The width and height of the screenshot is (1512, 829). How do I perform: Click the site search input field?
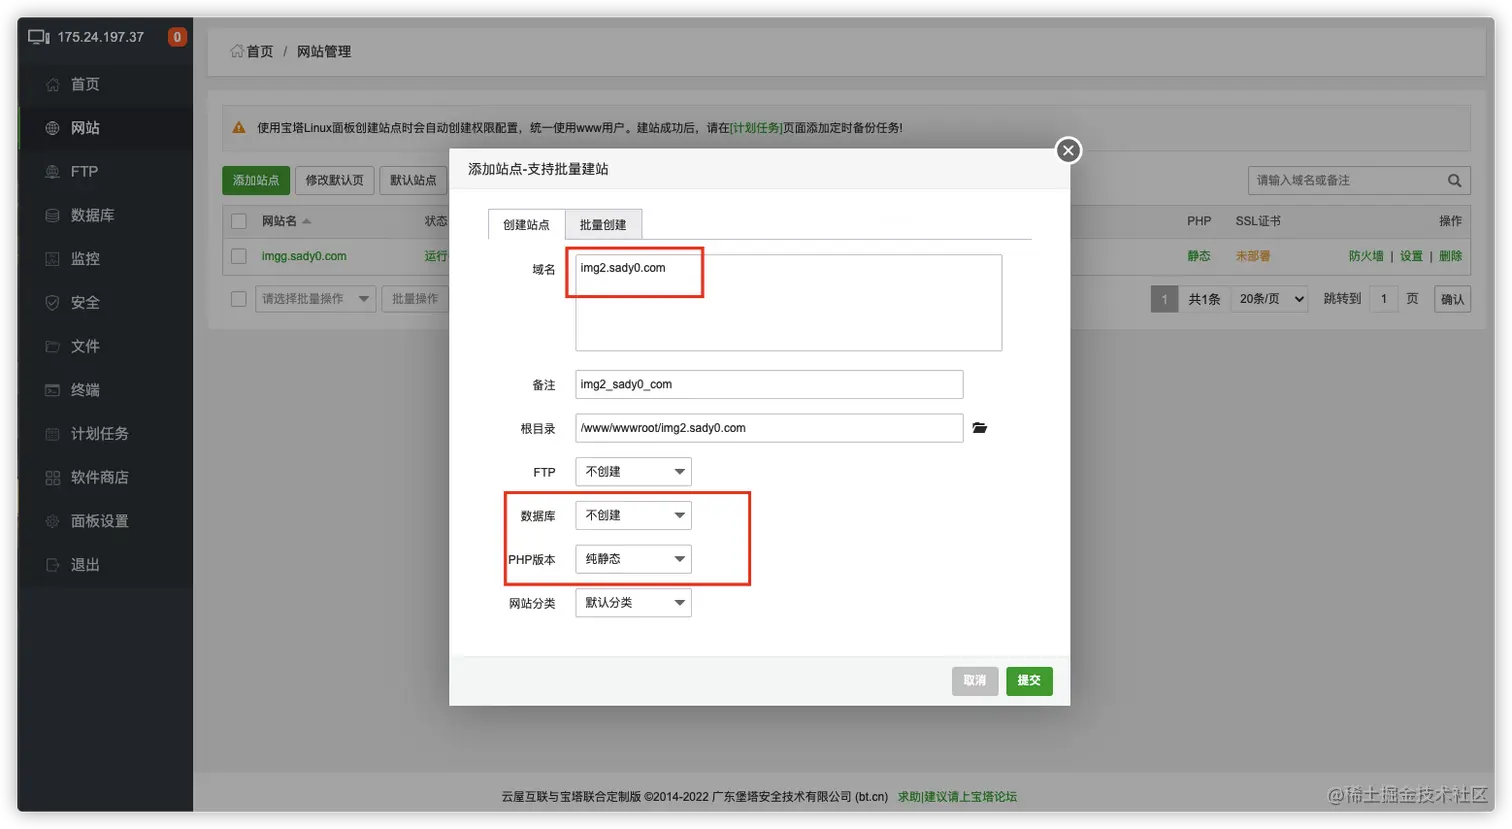tap(1345, 180)
